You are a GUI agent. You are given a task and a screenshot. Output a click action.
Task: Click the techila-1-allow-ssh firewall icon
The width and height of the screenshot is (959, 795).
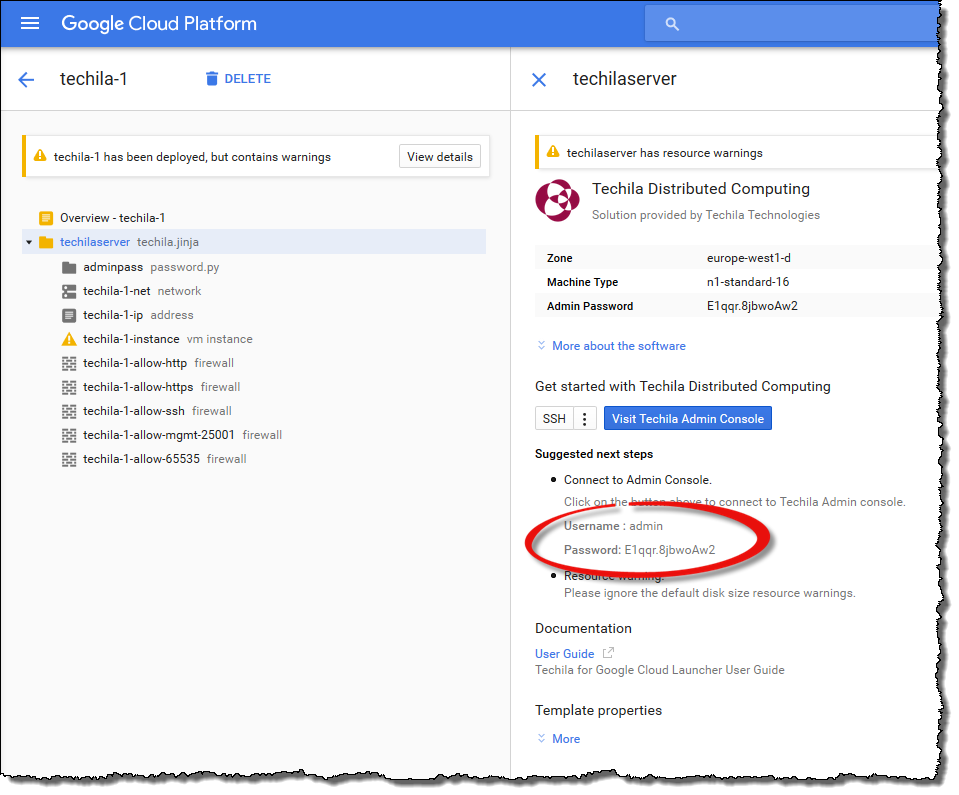coord(69,411)
